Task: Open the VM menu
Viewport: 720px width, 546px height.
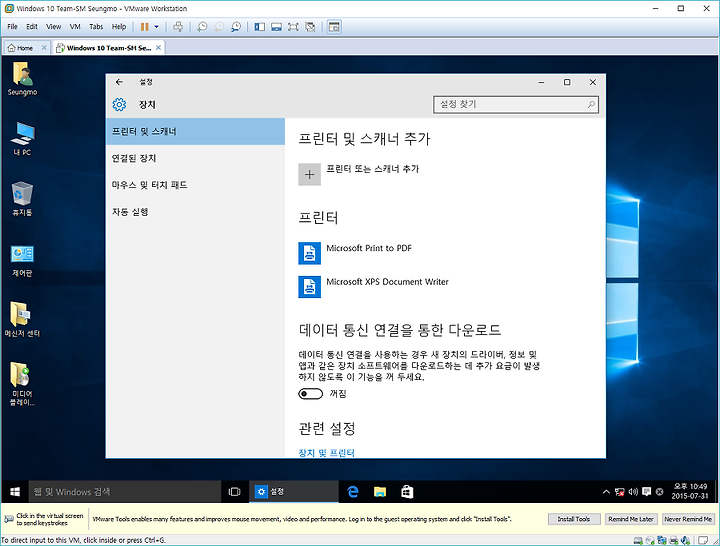Action: (75, 27)
